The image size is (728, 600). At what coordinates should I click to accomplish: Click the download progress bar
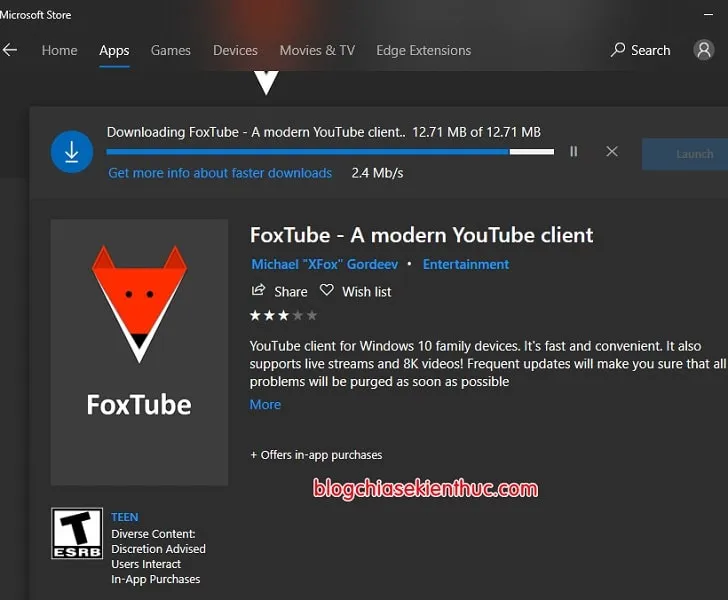(x=330, y=152)
